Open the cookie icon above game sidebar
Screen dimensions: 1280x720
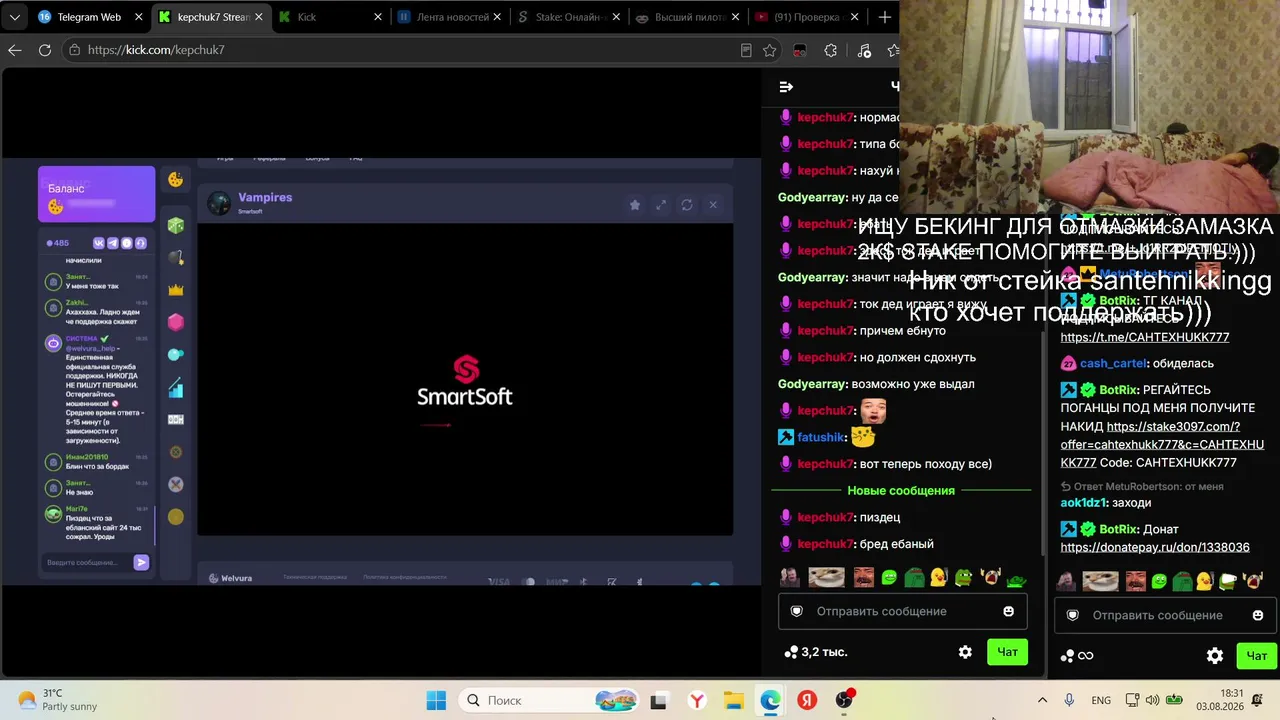point(176,179)
